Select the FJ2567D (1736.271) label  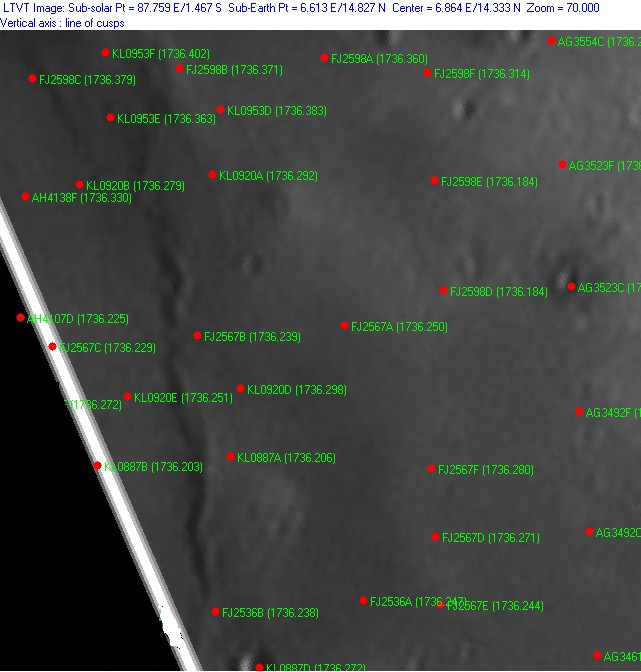point(490,538)
